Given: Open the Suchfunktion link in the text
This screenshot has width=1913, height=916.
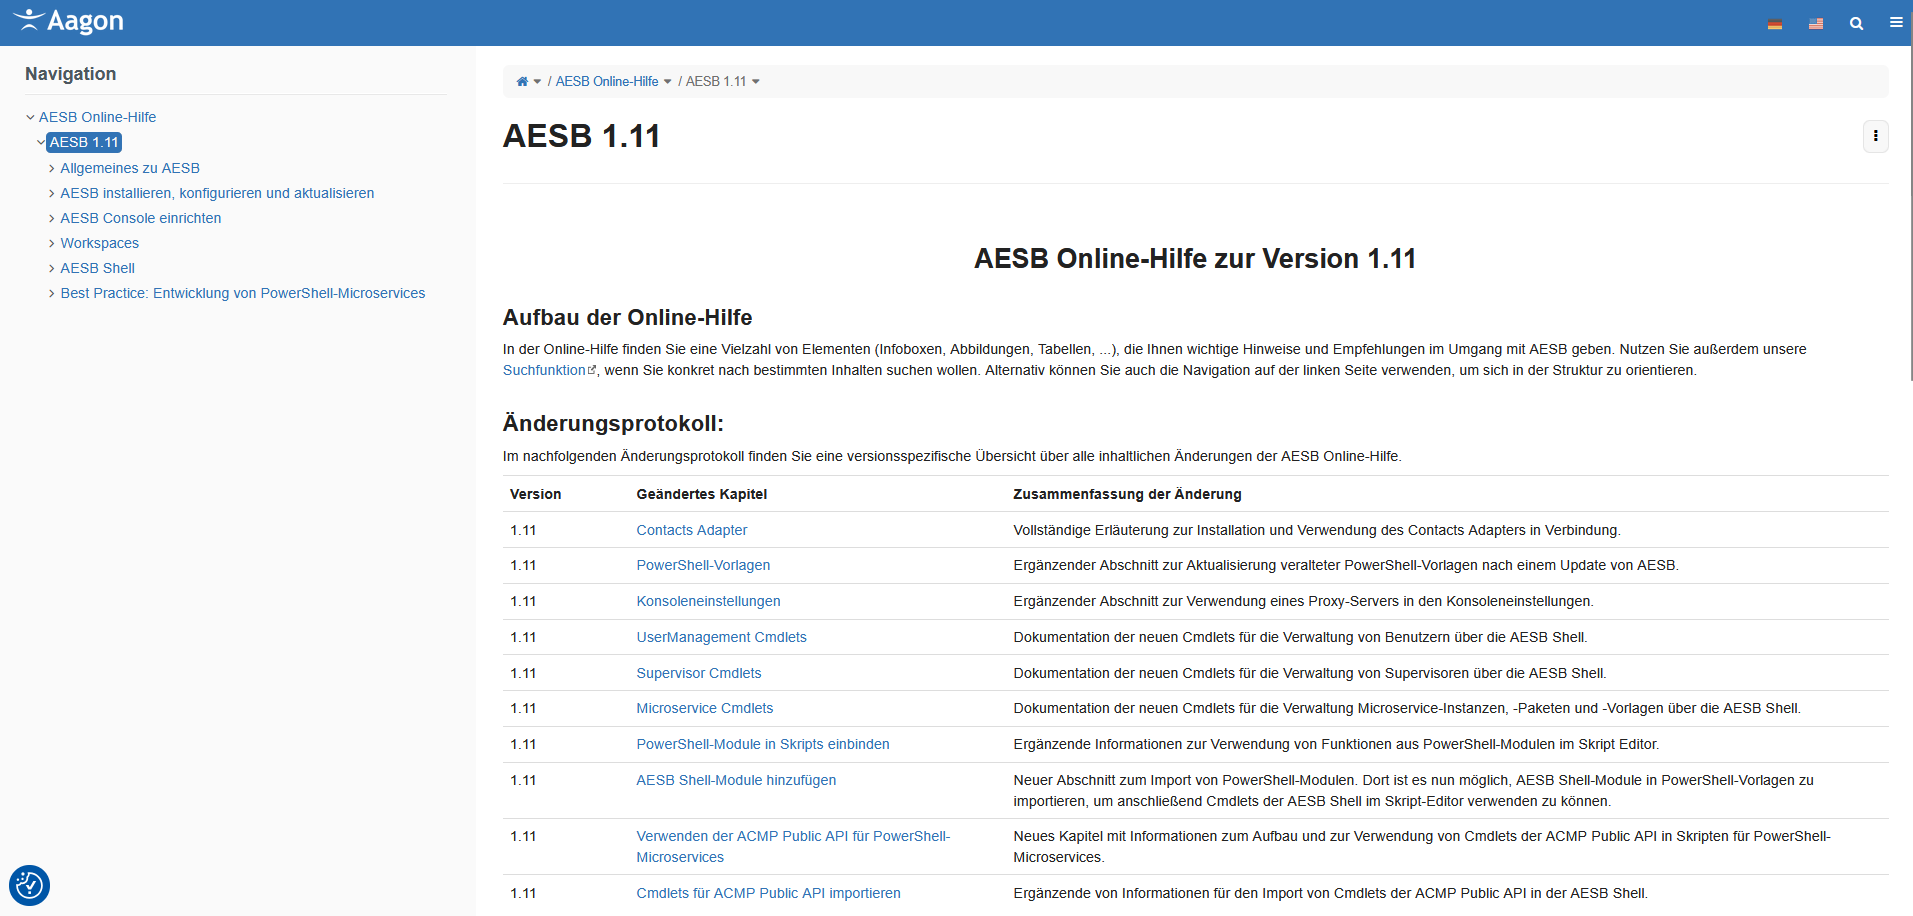Looking at the screenshot, I should tap(543, 370).
